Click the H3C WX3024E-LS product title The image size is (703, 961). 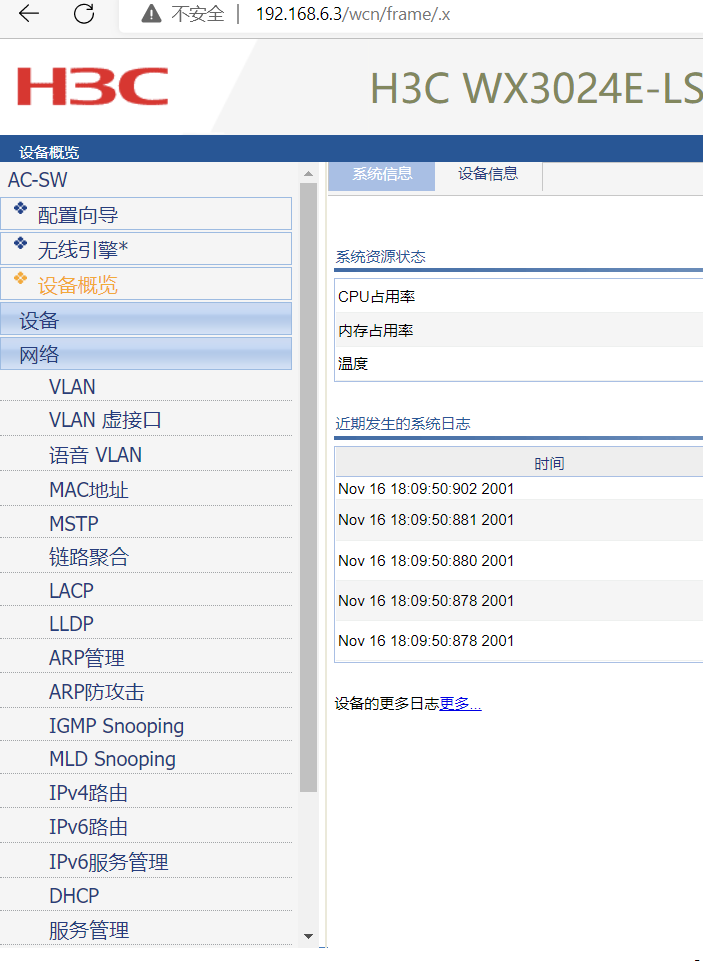(x=536, y=88)
